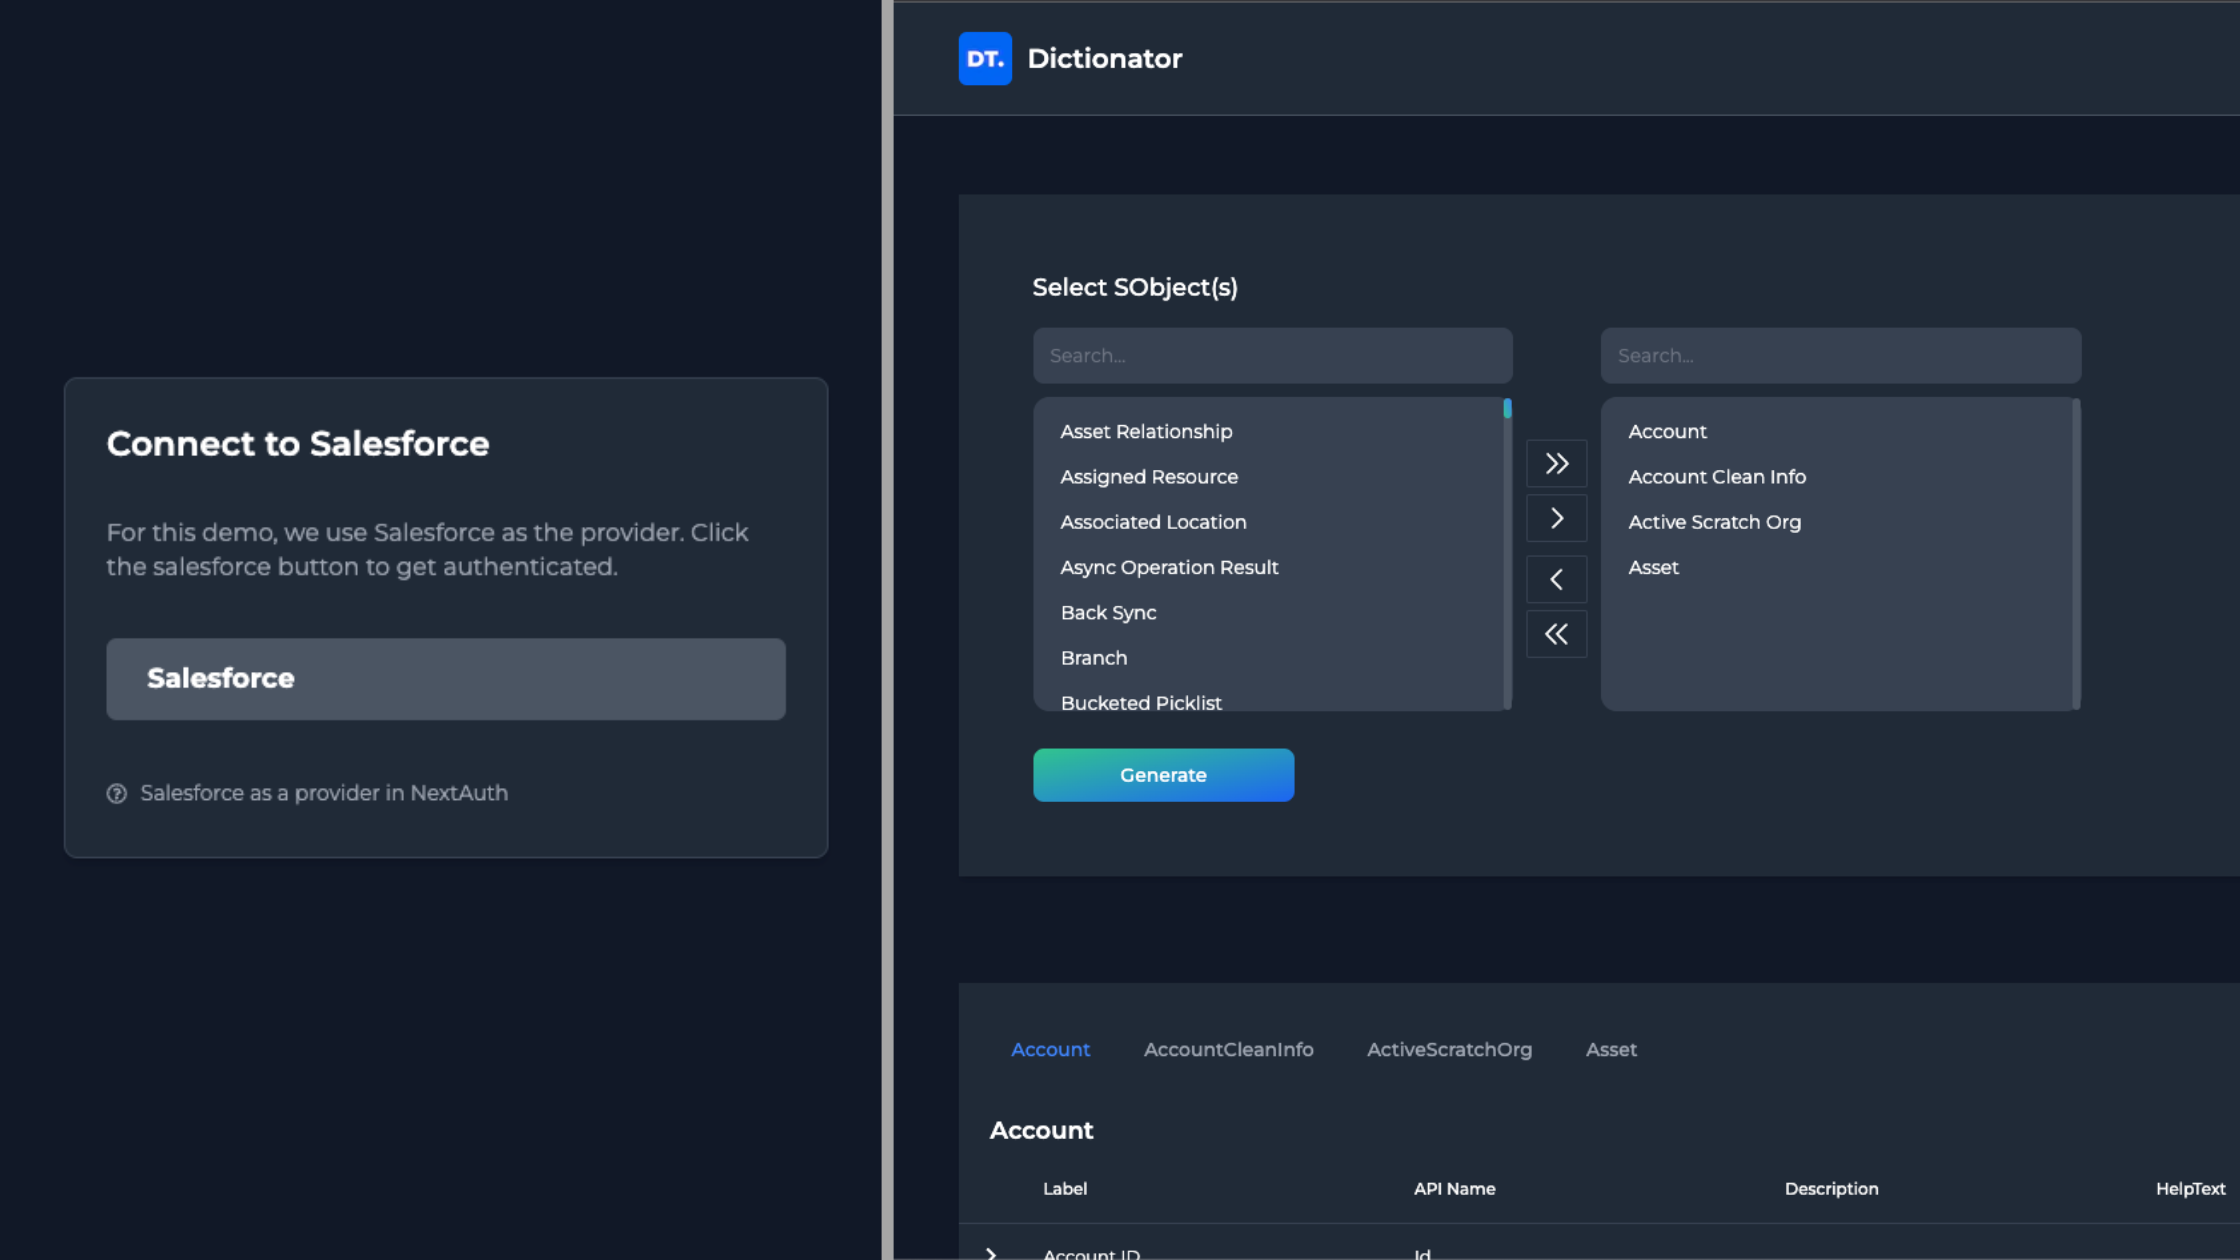Screen dimensions: 2240x1260
Task: Click the Generate button
Action: click(x=1163, y=775)
